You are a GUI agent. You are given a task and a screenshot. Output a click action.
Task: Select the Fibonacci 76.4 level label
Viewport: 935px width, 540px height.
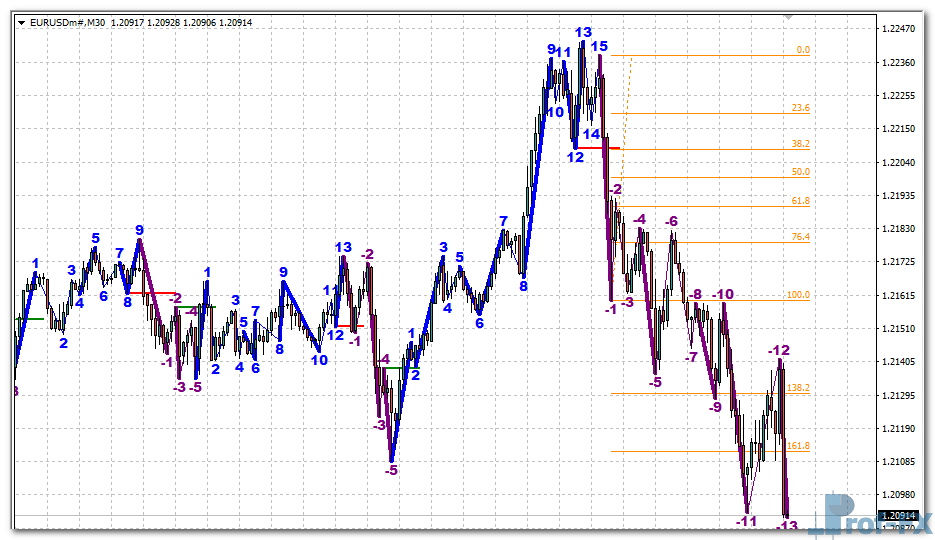tap(800, 237)
